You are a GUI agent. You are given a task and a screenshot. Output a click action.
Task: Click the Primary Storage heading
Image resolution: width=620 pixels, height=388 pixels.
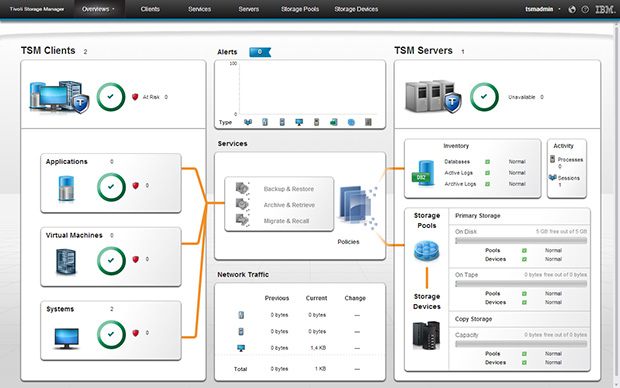478,216
